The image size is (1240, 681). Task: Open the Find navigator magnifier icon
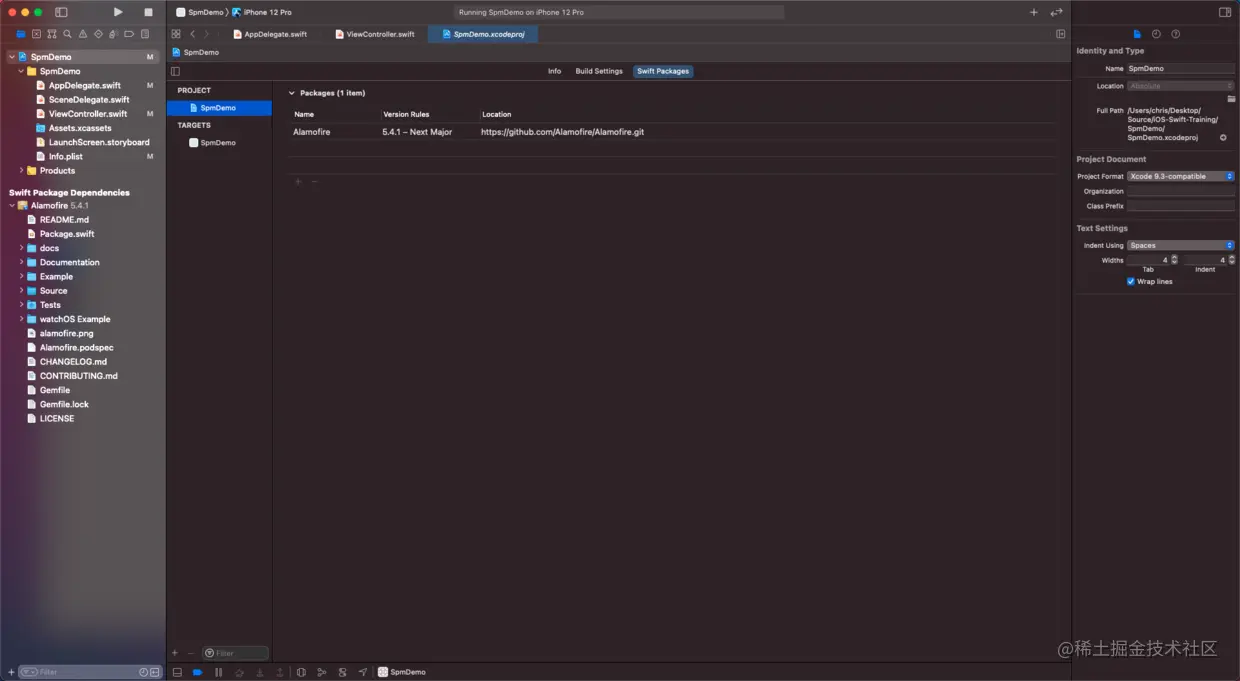click(67, 34)
